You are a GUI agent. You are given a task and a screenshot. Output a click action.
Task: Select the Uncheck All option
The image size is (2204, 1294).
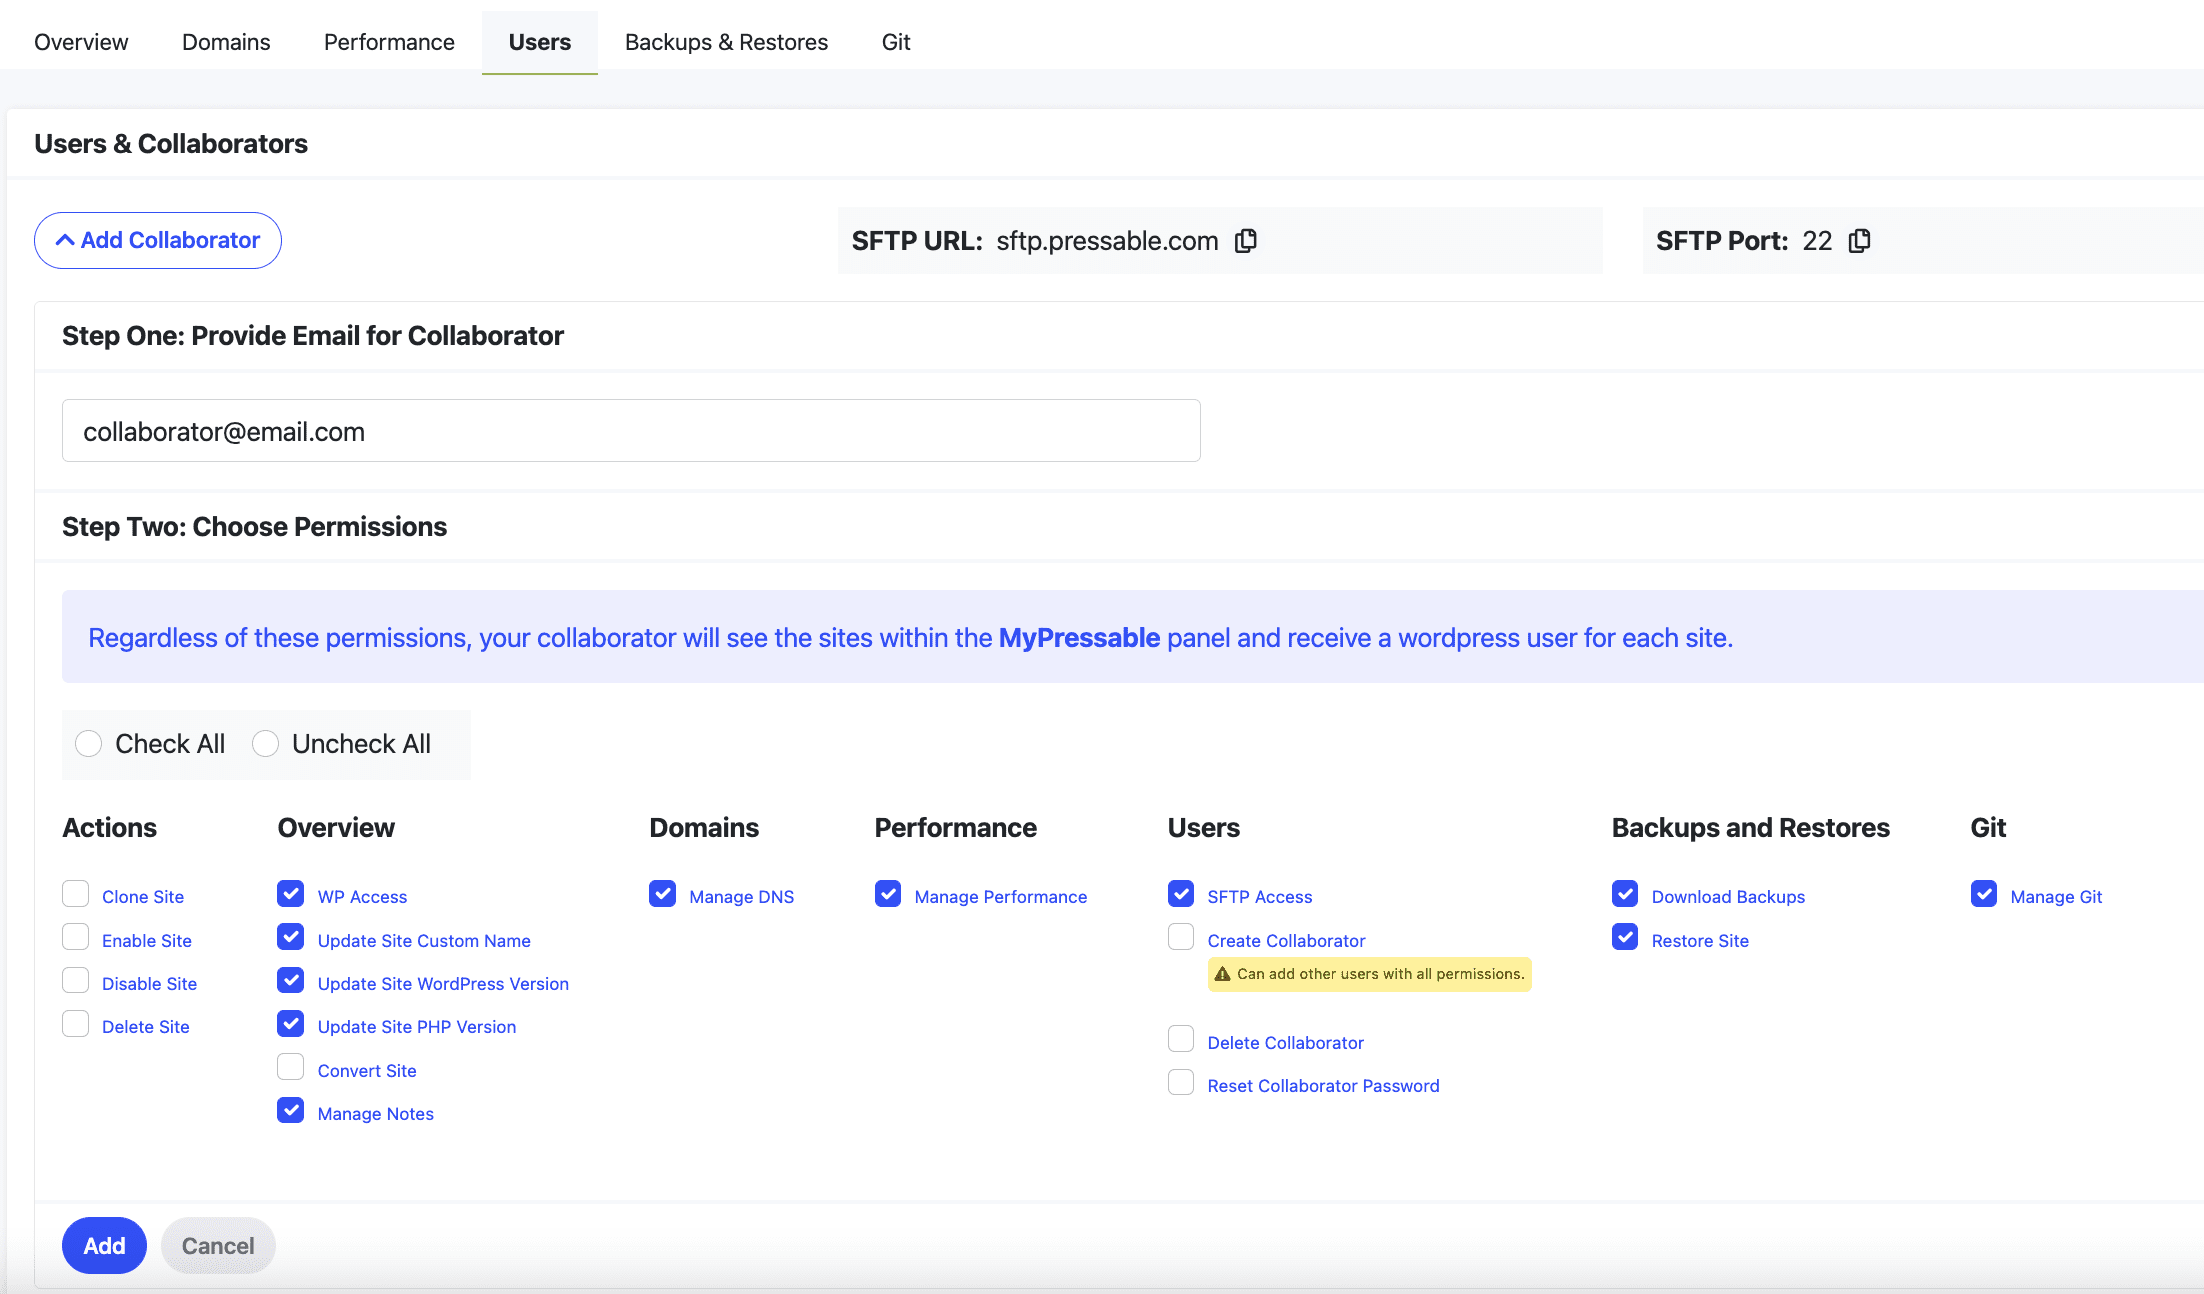tap(265, 743)
